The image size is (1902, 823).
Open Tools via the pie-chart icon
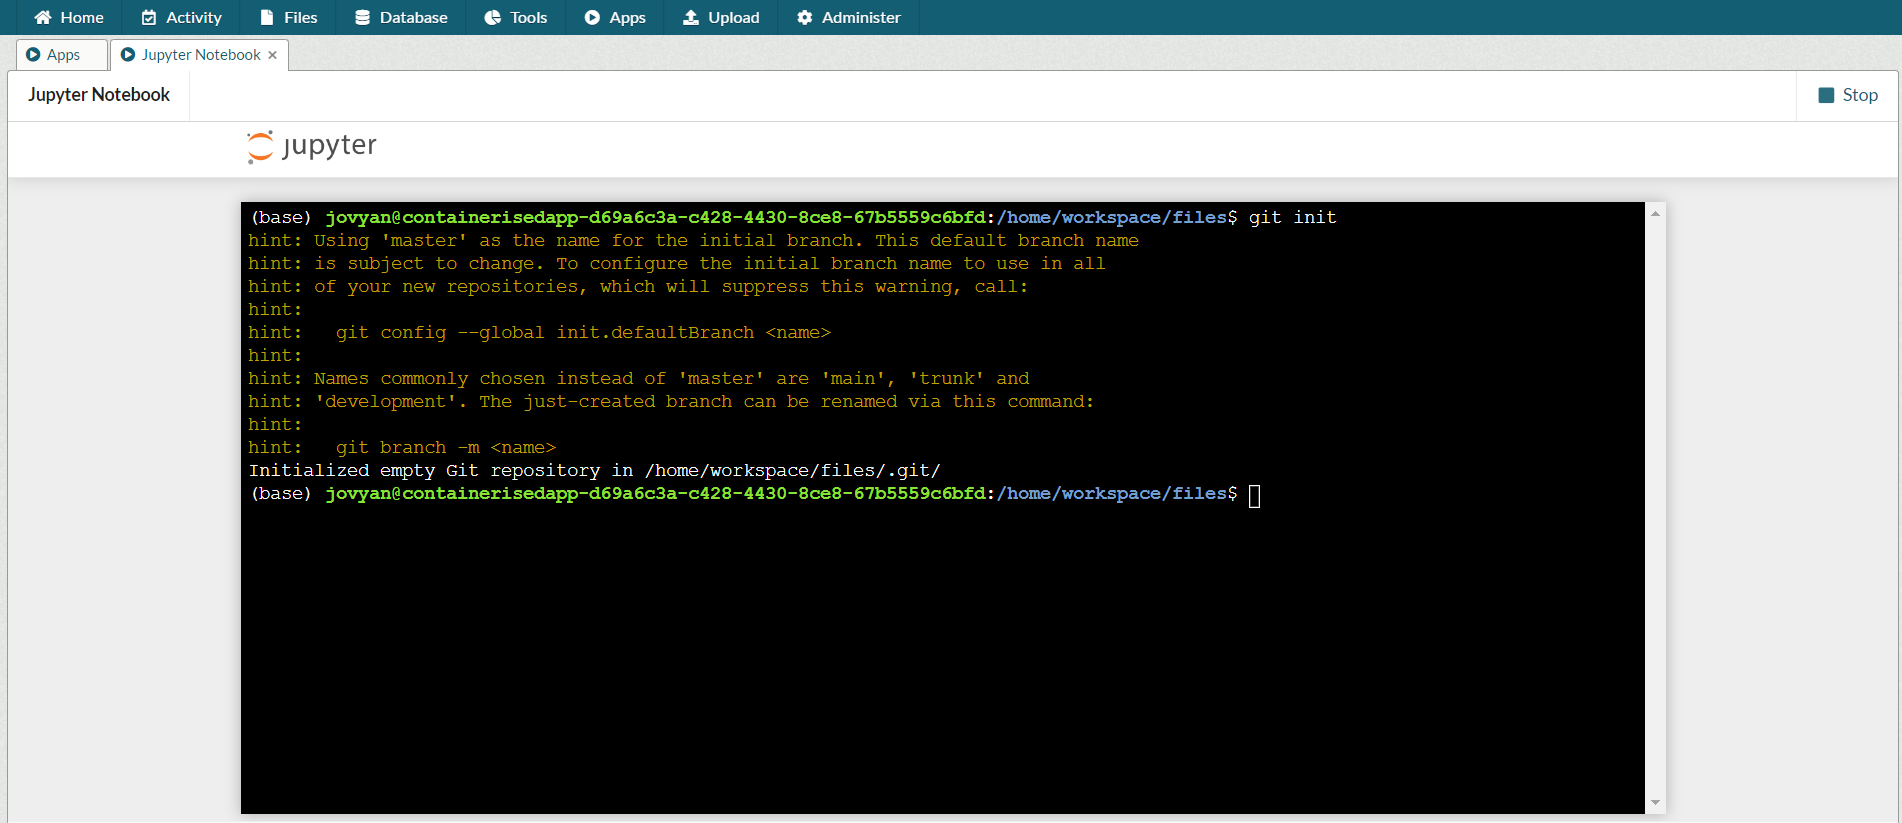pyautogui.click(x=492, y=17)
